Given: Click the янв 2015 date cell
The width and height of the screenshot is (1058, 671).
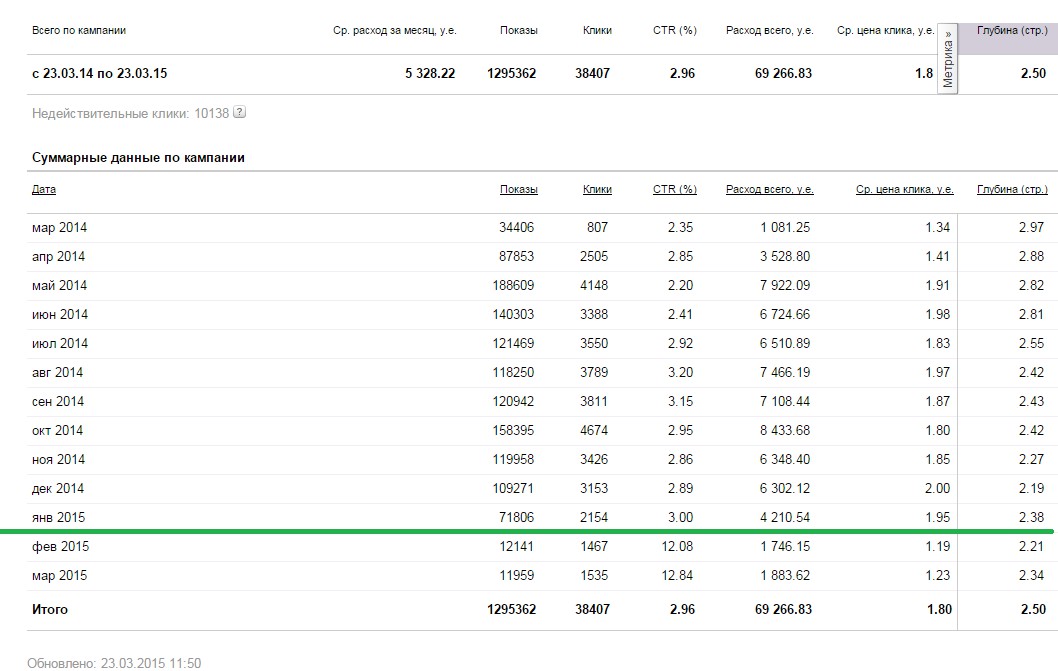Looking at the screenshot, I should coord(59,518).
